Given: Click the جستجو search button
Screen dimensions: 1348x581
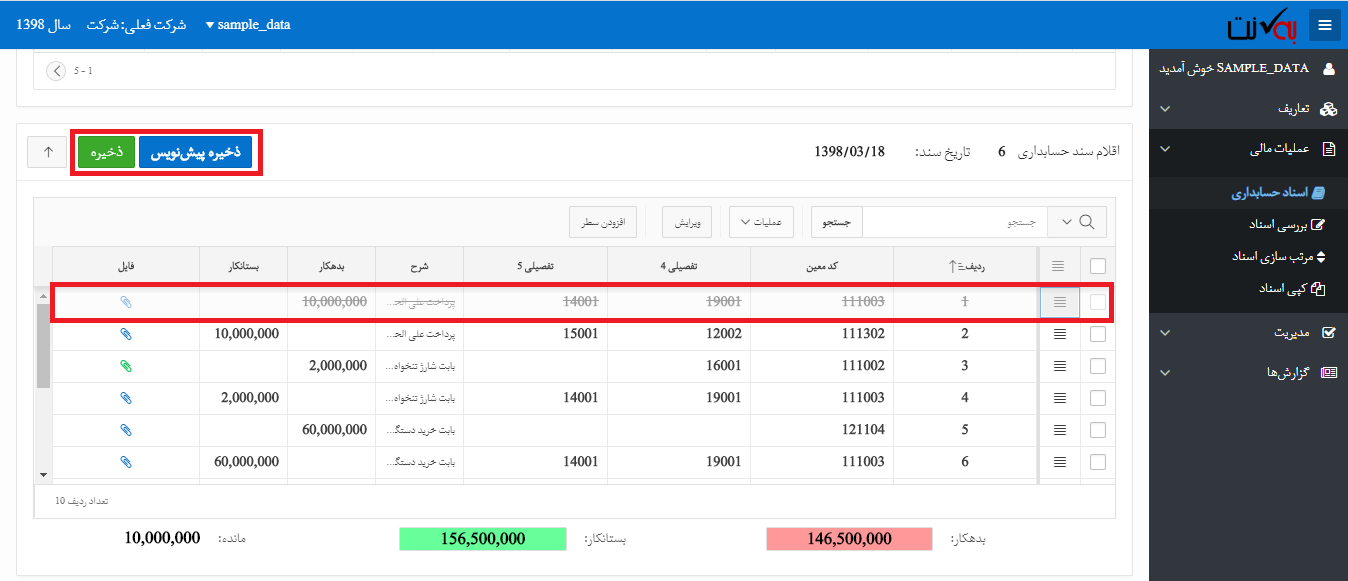Looking at the screenshot, I should point(836,222).
